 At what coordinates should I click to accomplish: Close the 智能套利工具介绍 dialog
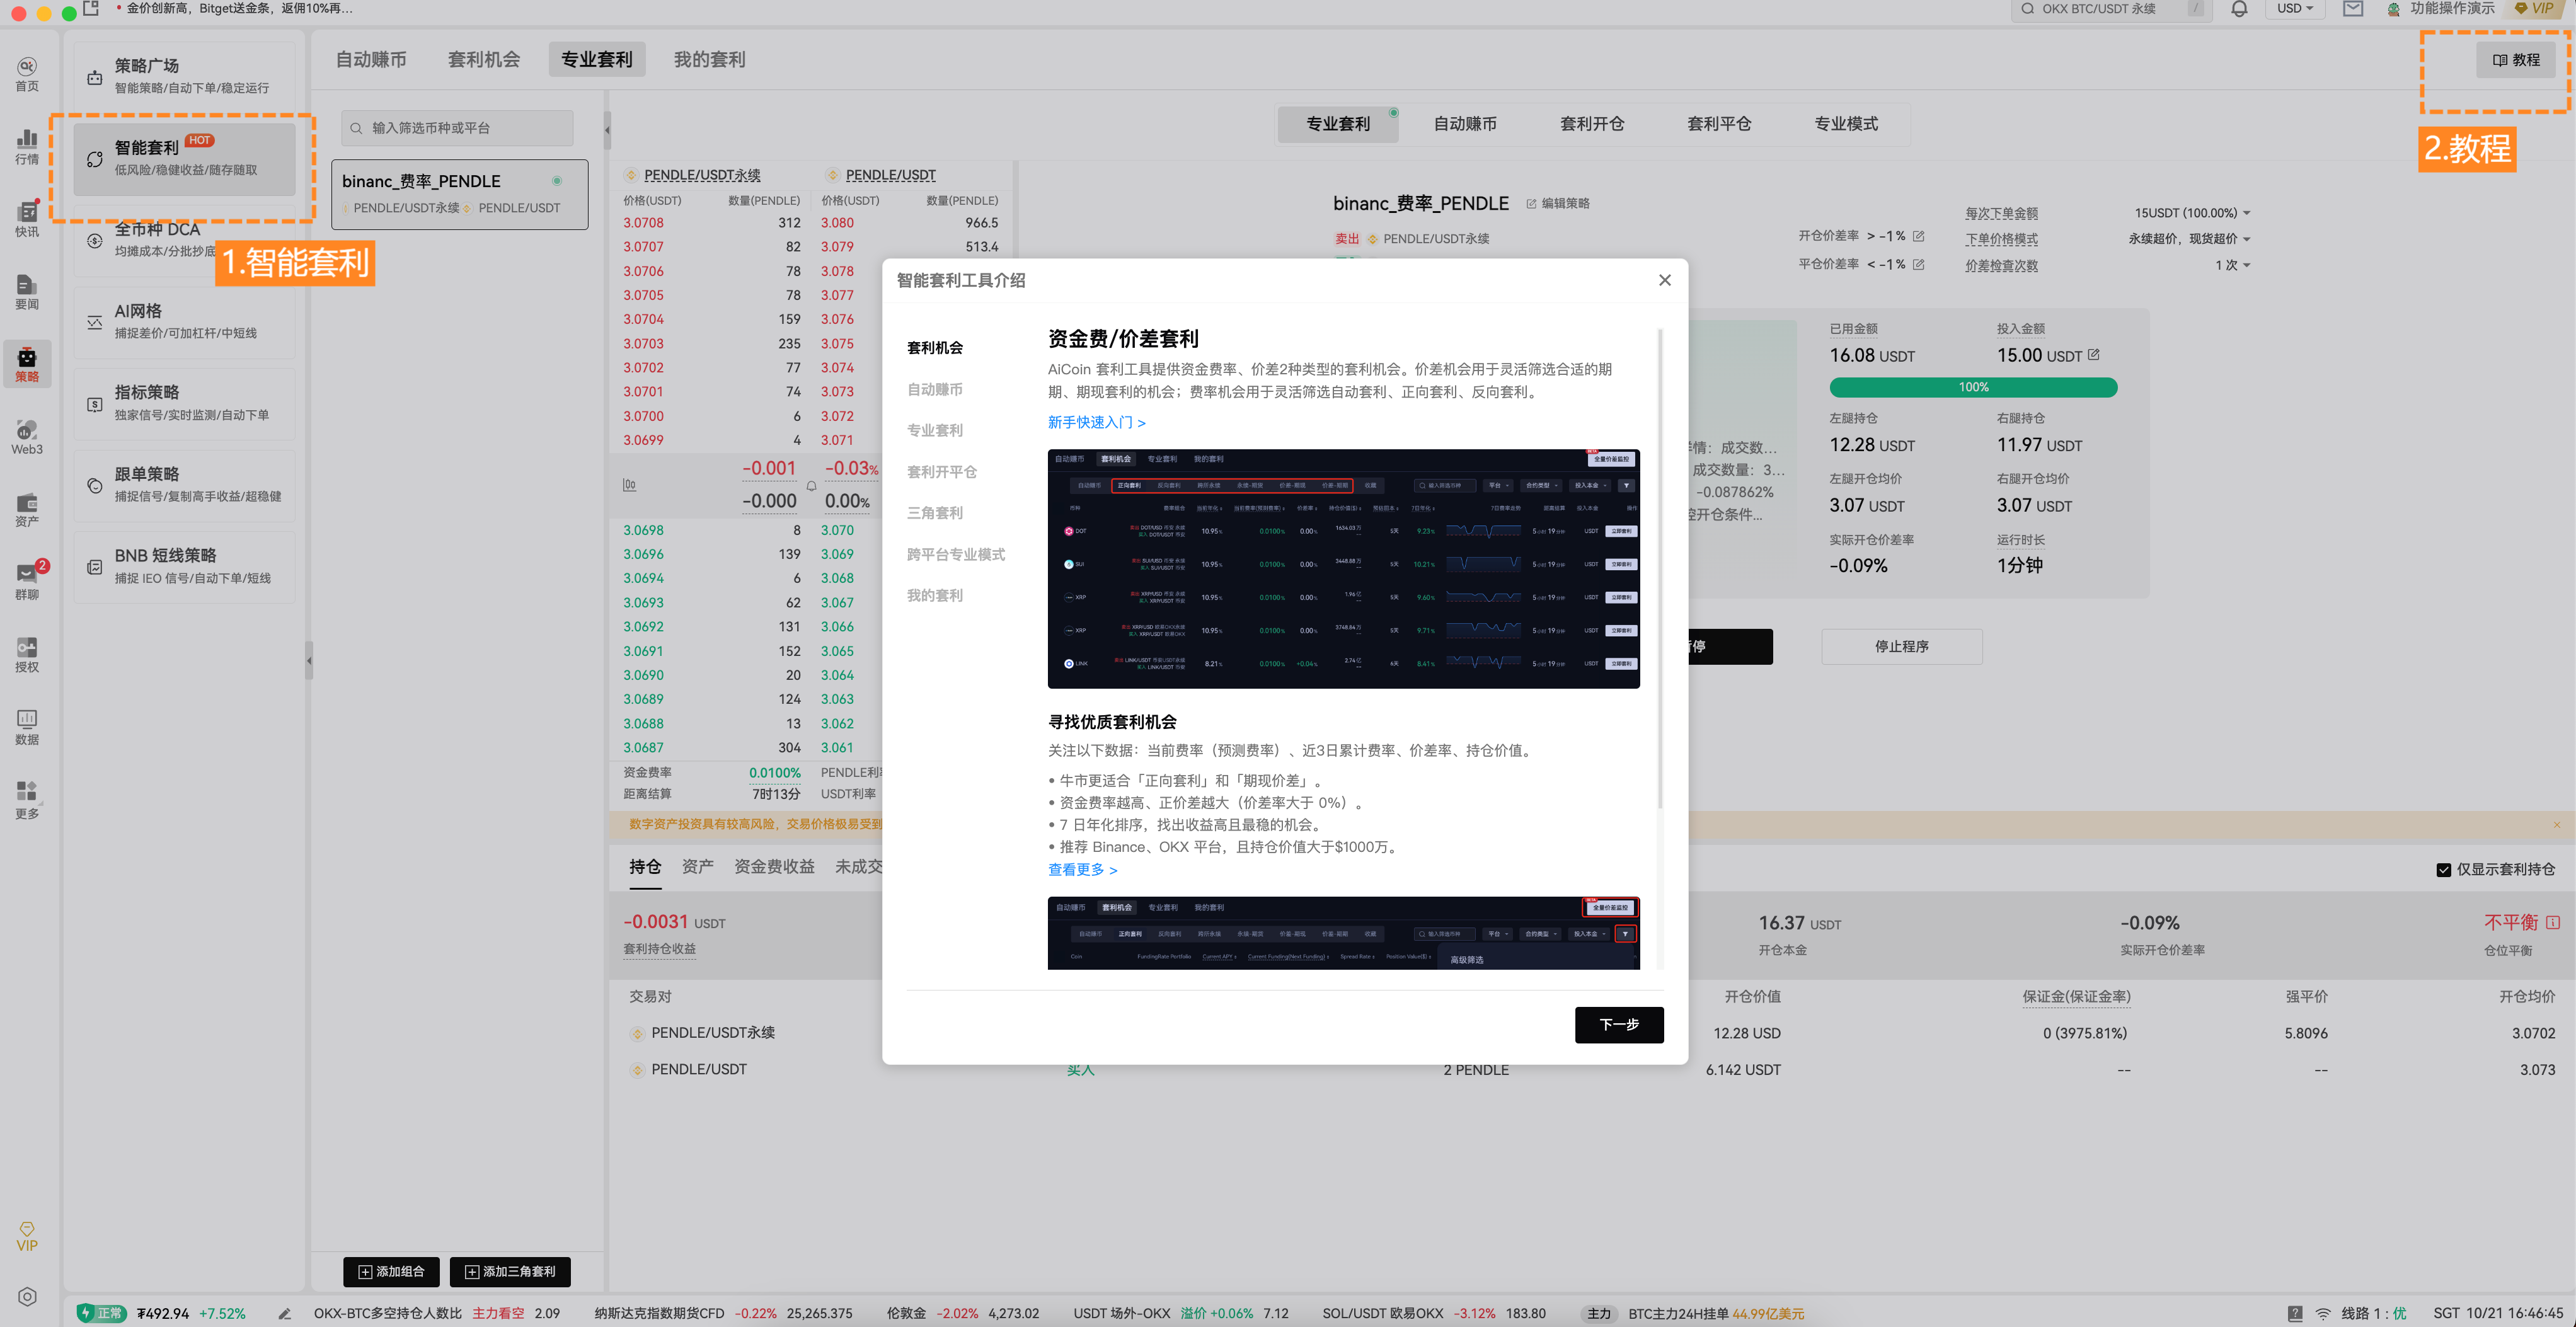coord(1665,280)
